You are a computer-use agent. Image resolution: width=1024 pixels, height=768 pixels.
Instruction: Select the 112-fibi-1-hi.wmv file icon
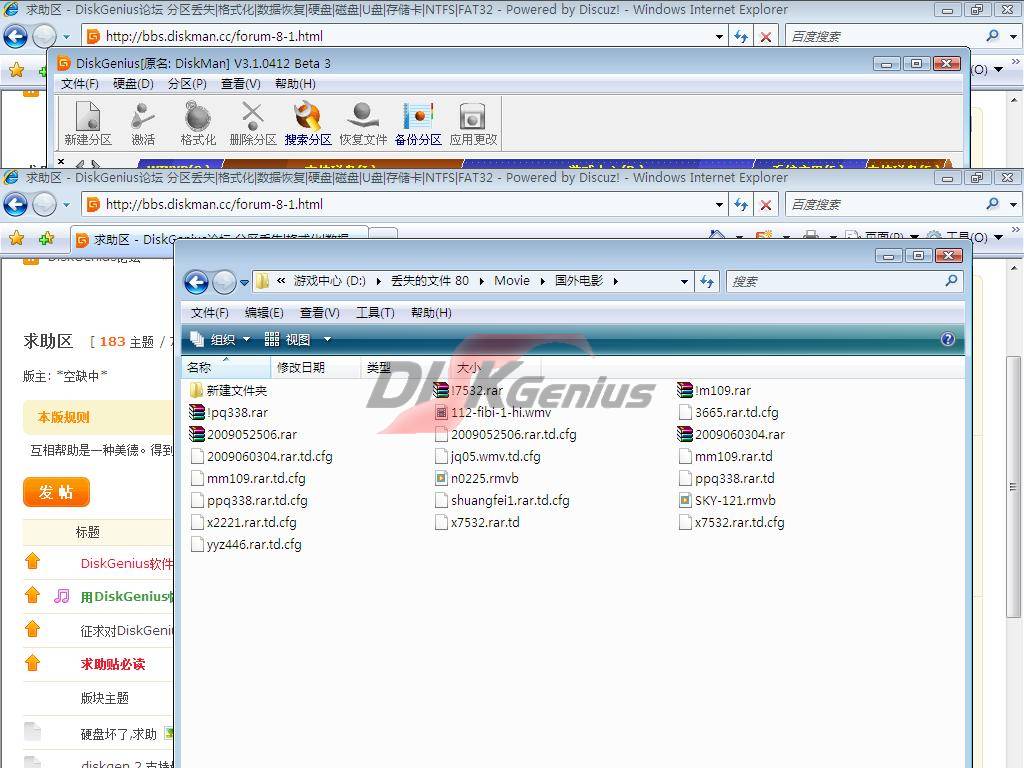(441, 413)
